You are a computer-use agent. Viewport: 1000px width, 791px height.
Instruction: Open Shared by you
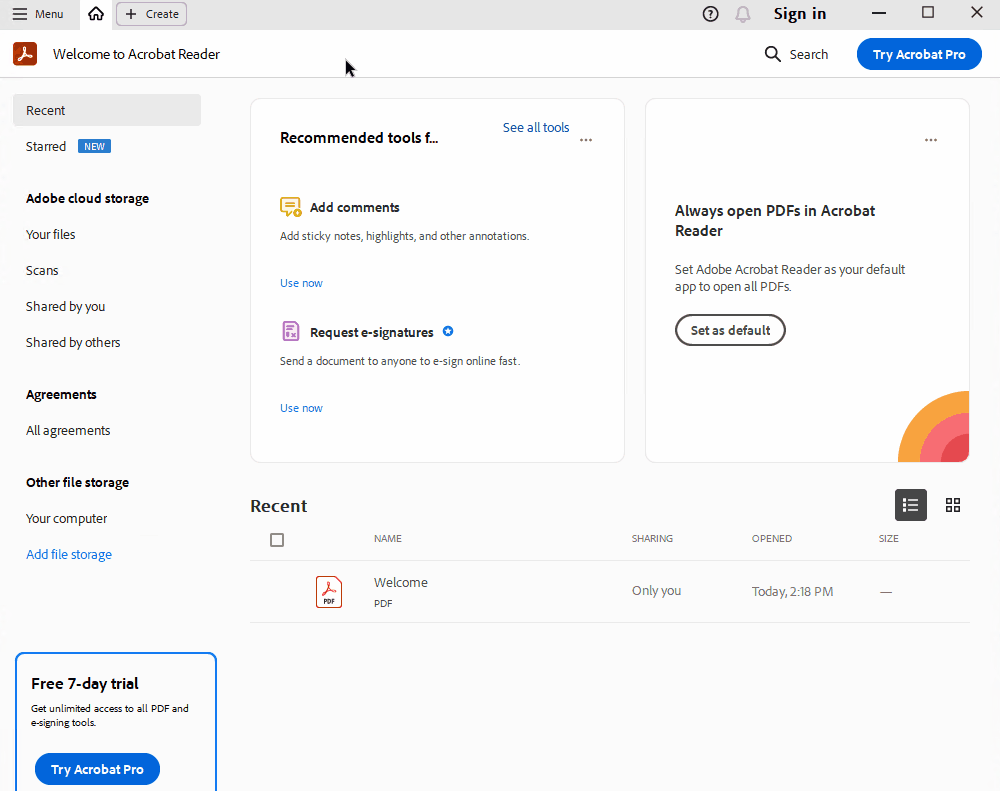coord(66,306)
